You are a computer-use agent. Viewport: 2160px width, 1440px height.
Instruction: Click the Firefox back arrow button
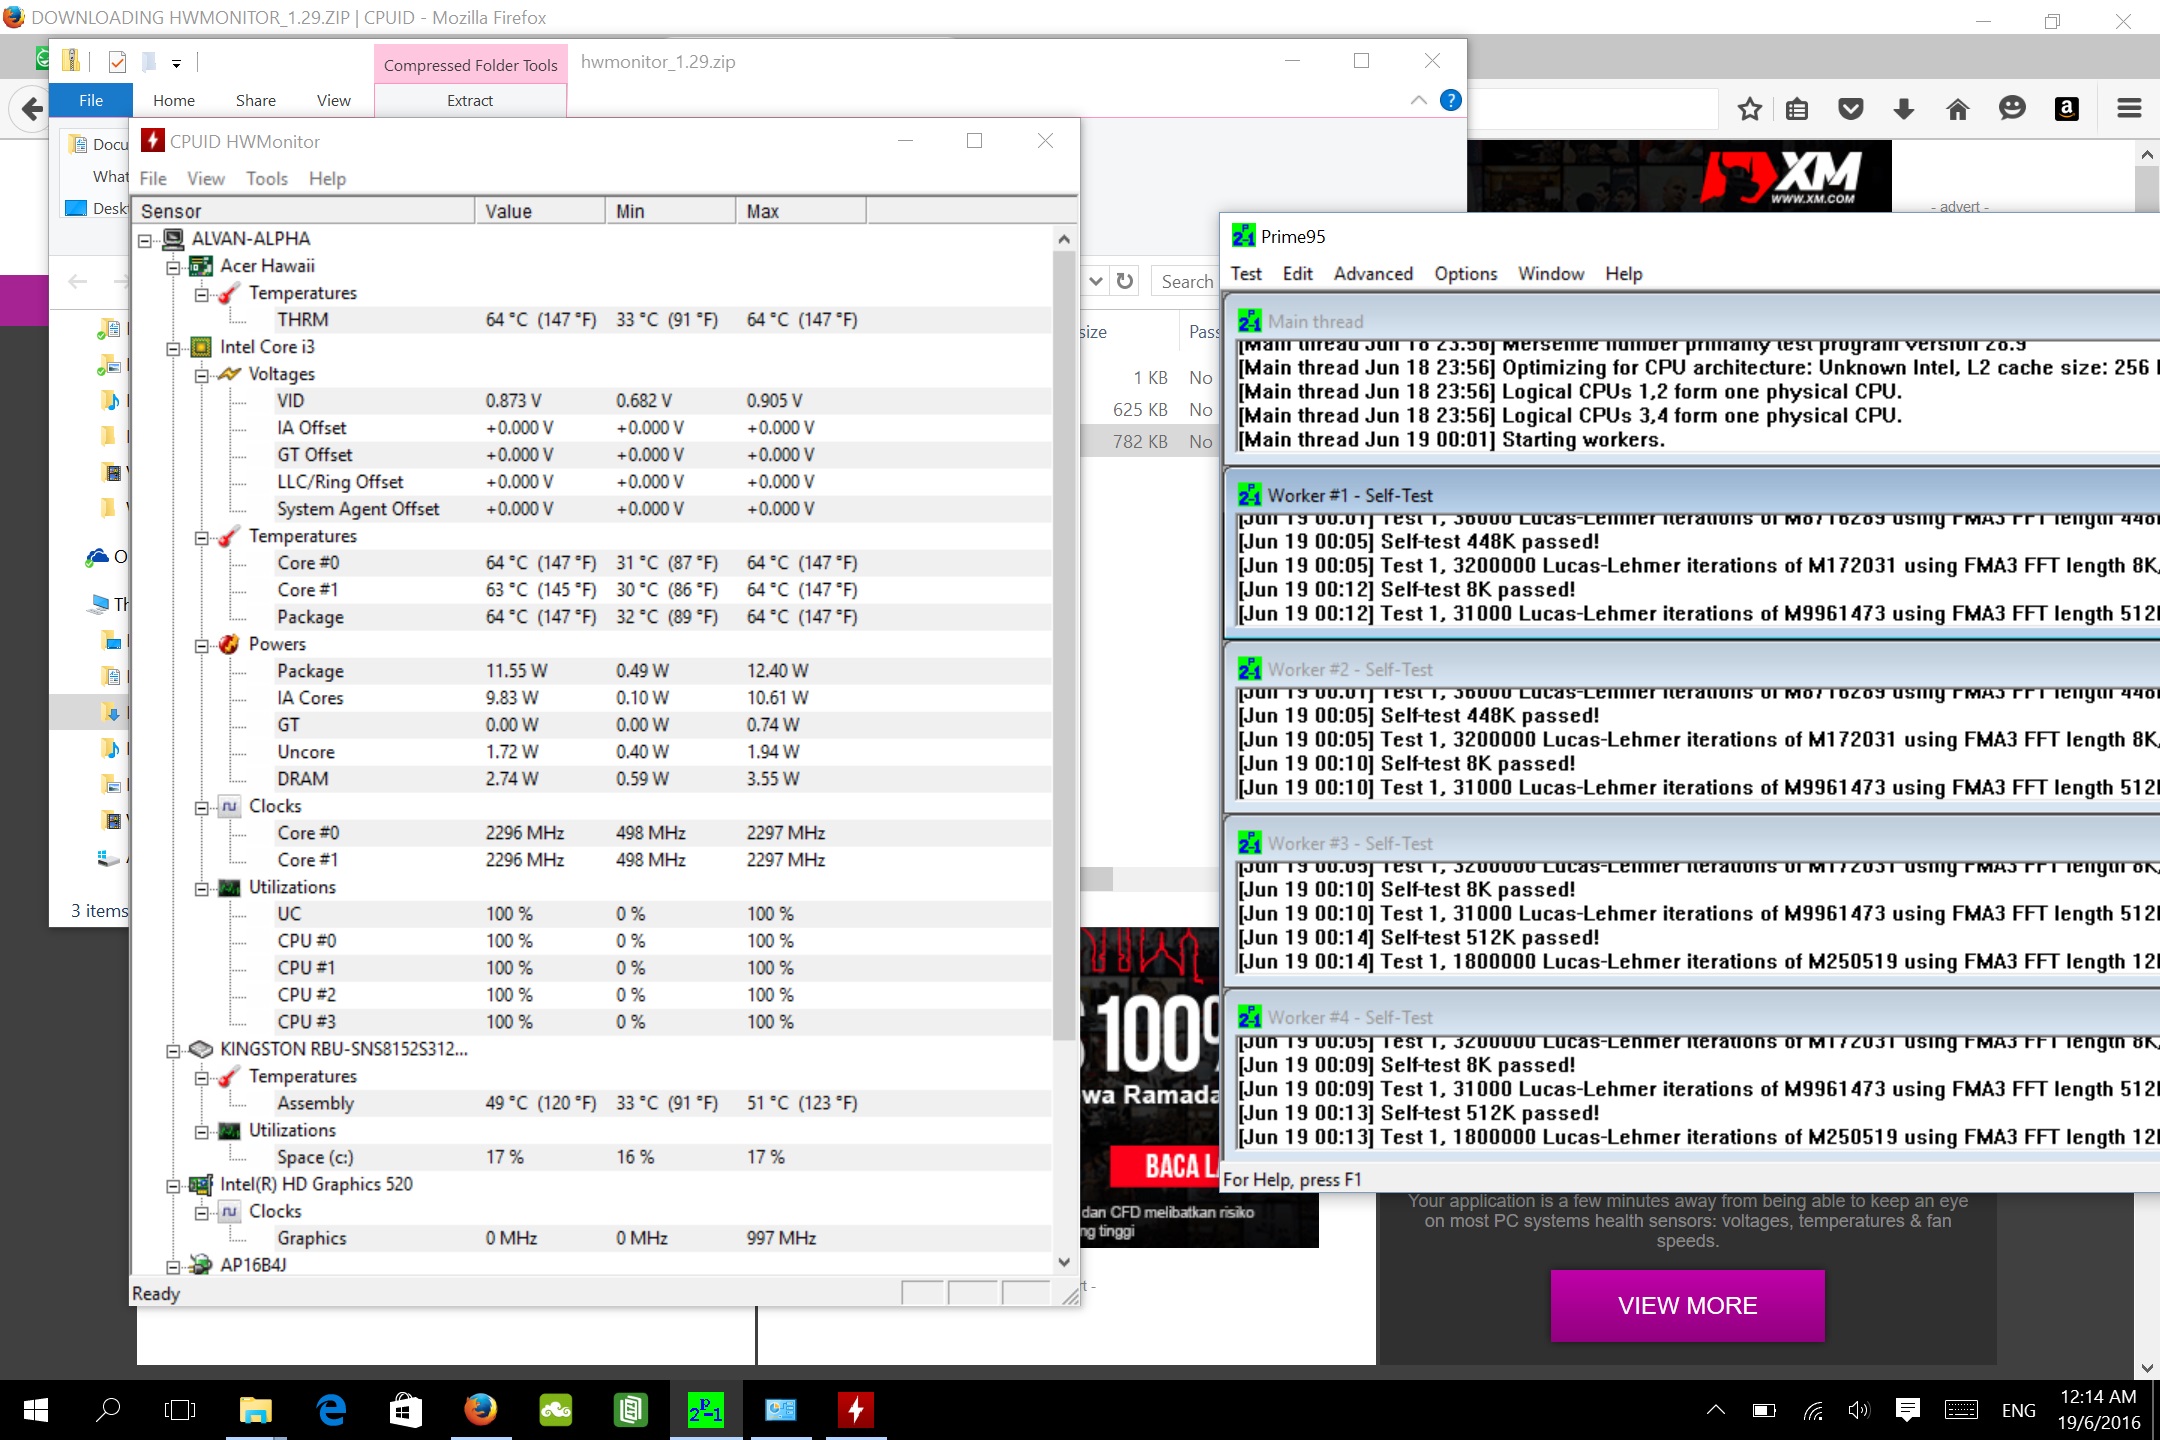(30, 109)
